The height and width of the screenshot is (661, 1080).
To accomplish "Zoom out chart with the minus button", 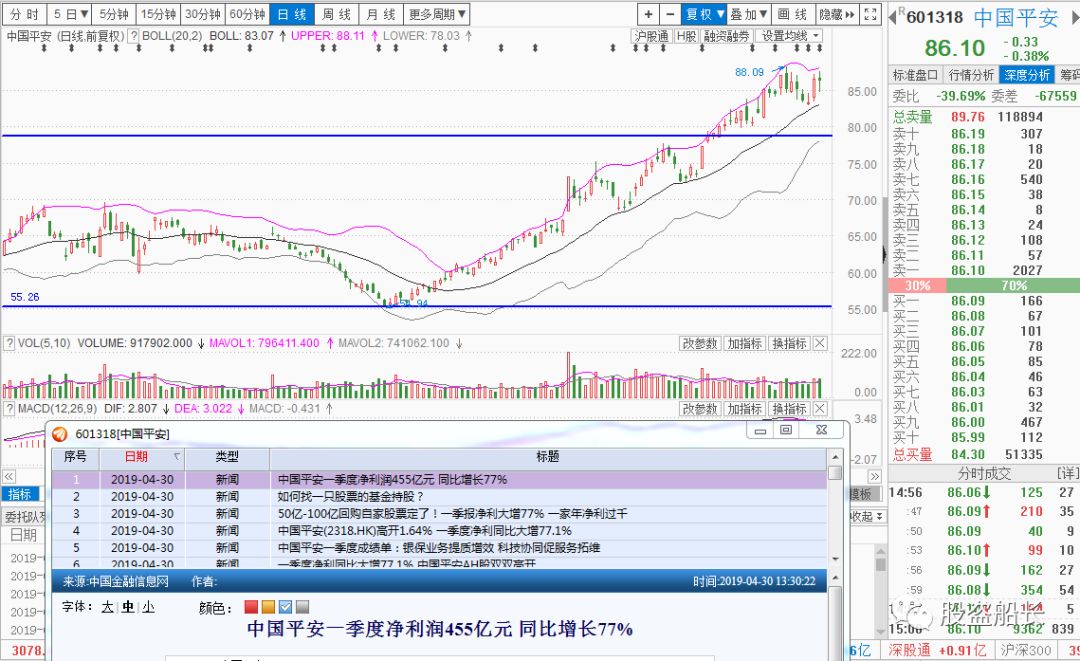I will point(669,14).
